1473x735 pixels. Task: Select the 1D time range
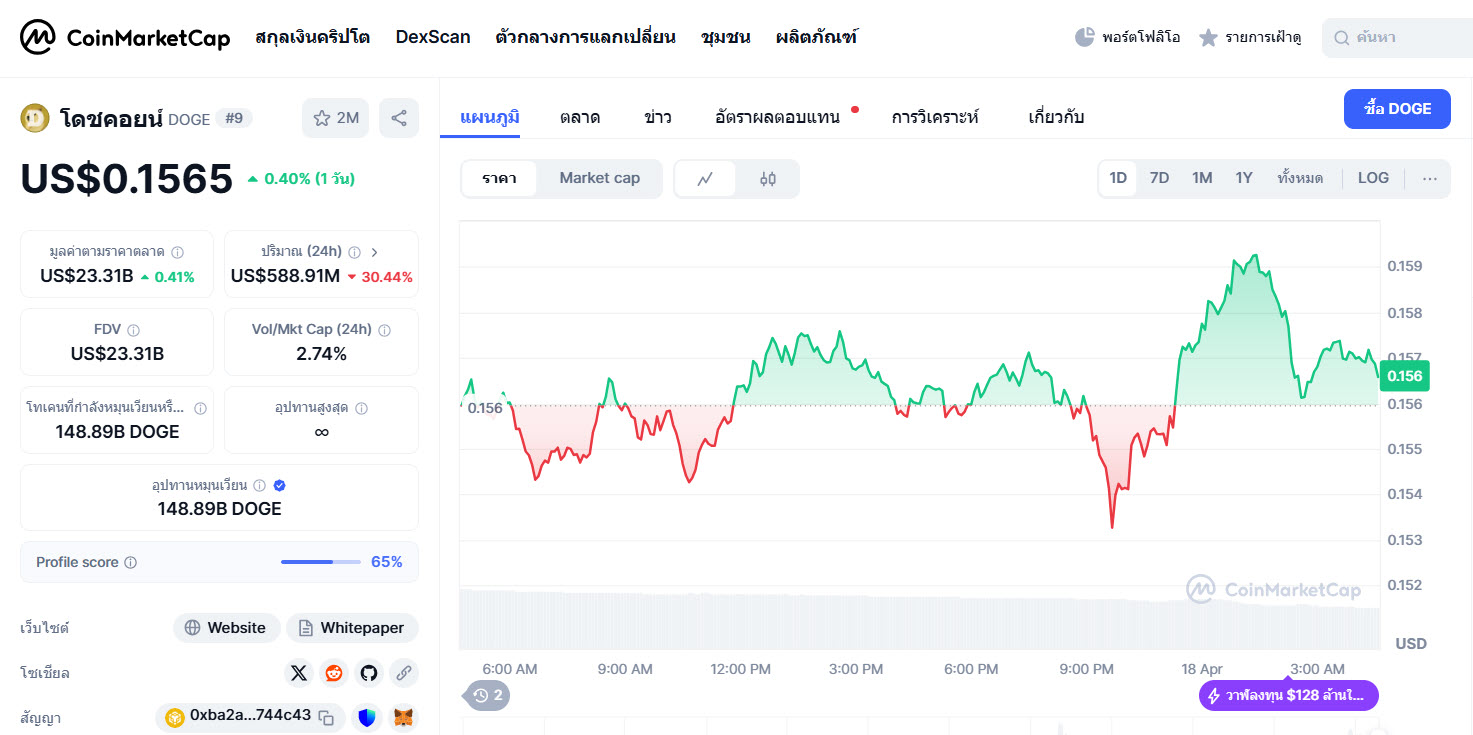tap(1118, 178)
